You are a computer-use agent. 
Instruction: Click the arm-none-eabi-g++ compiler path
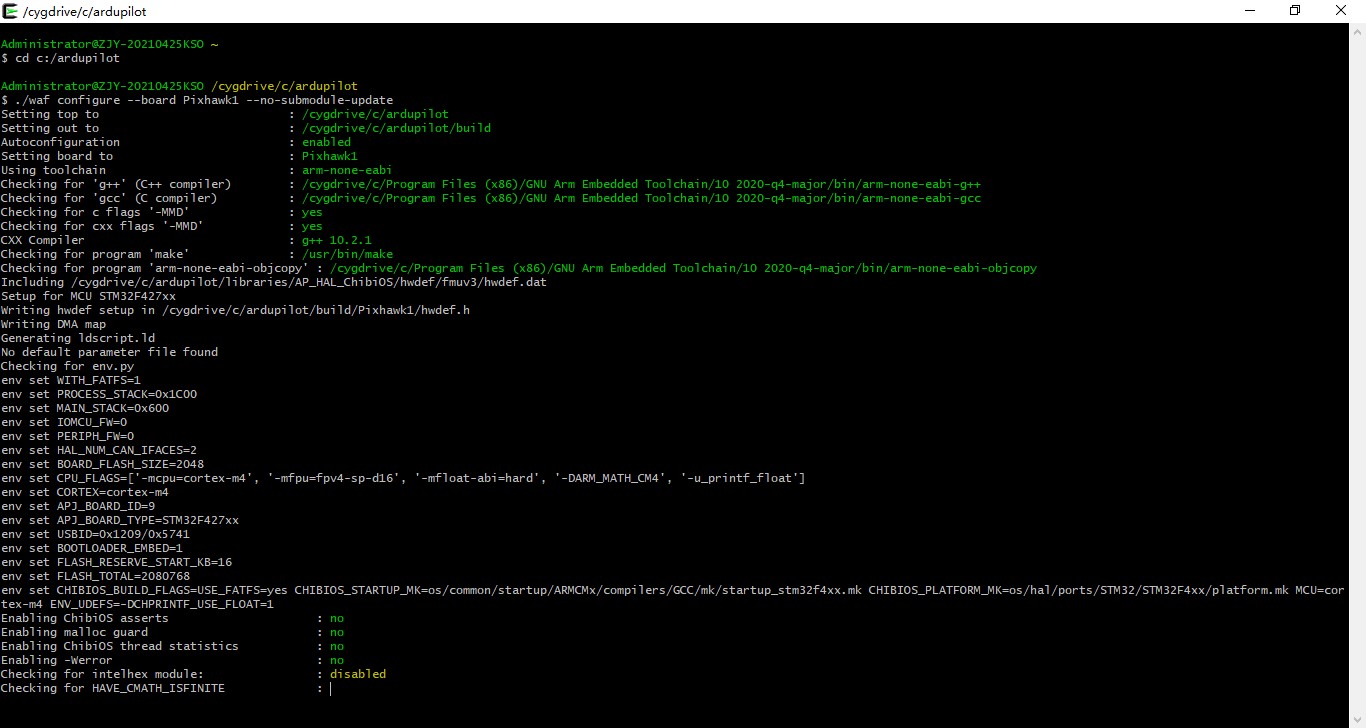pyautogui.click(x=641, y=184)
